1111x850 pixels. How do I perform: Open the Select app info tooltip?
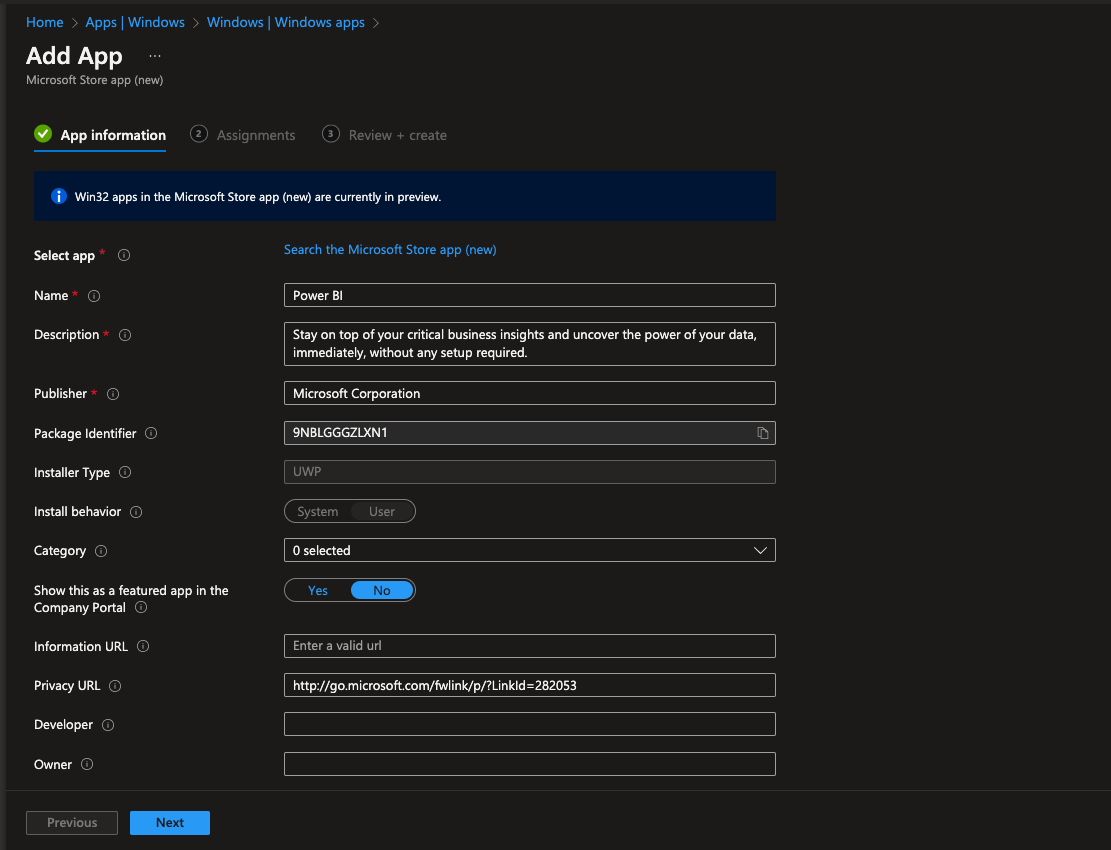(x=123, y=255)
